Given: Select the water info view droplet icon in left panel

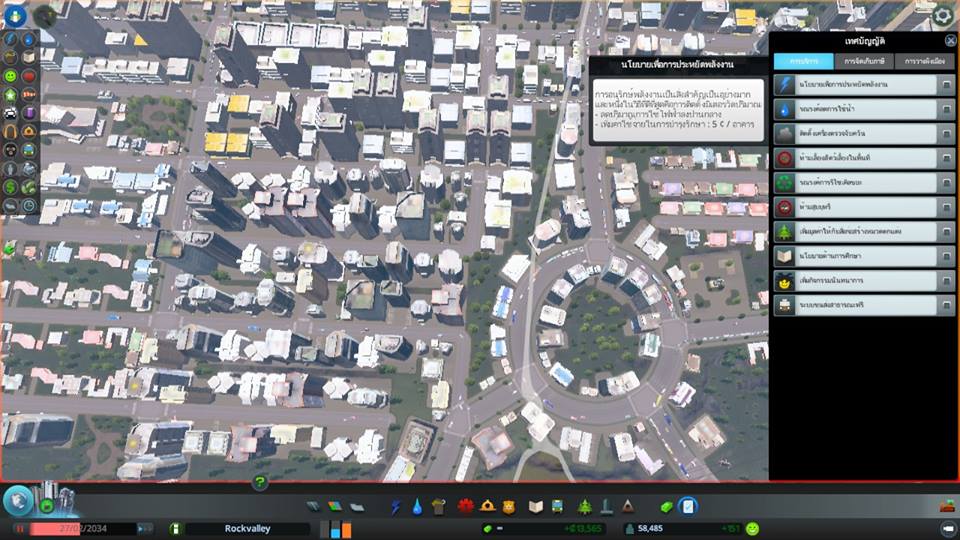Looking at the screenshot, I should coord(29,39).
